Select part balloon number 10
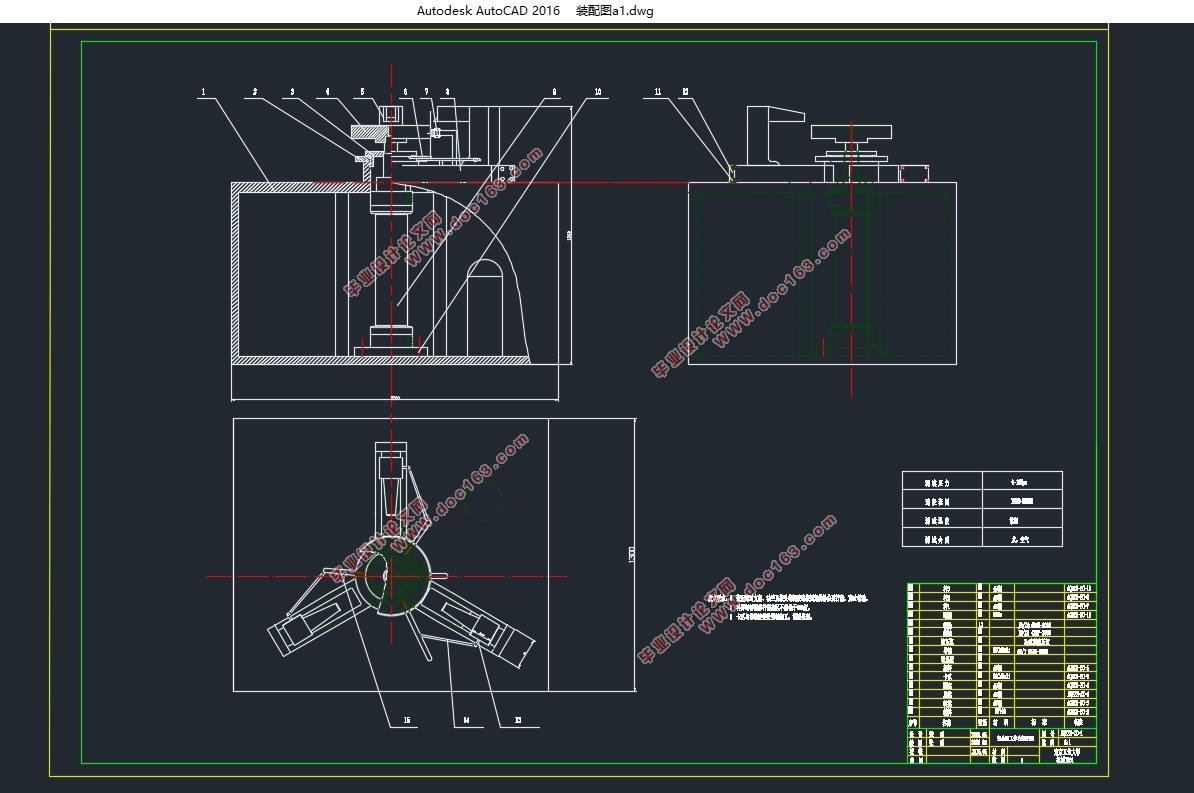 (598, 91)
